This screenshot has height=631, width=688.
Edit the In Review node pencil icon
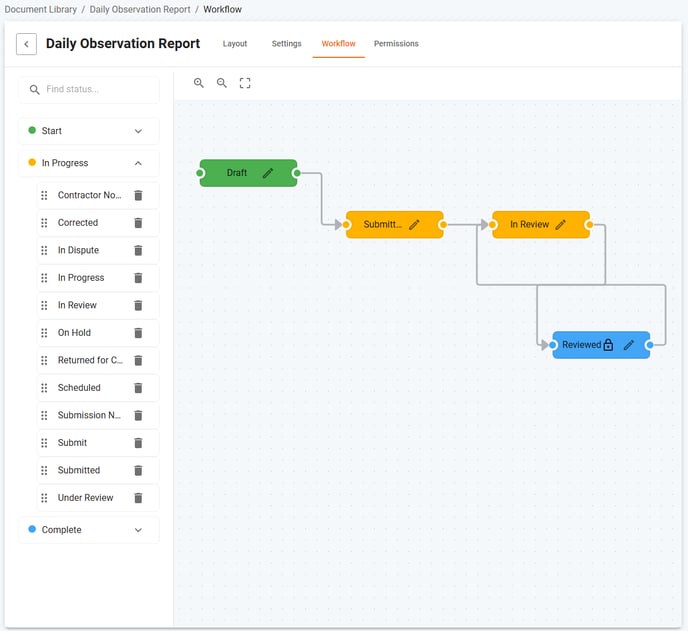click(x=560, y=225)
